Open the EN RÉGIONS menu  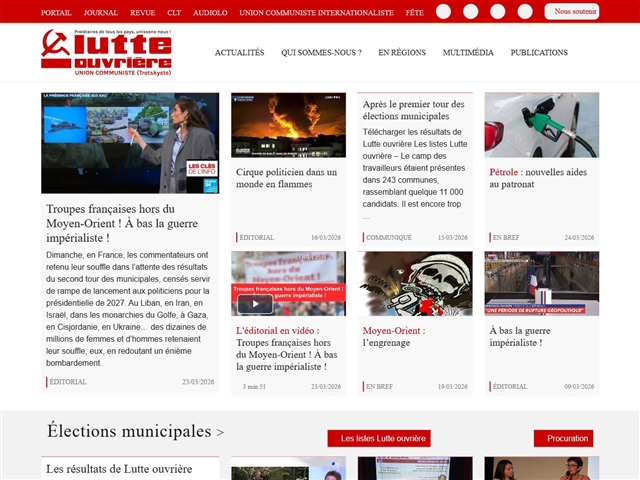[402, 52]
